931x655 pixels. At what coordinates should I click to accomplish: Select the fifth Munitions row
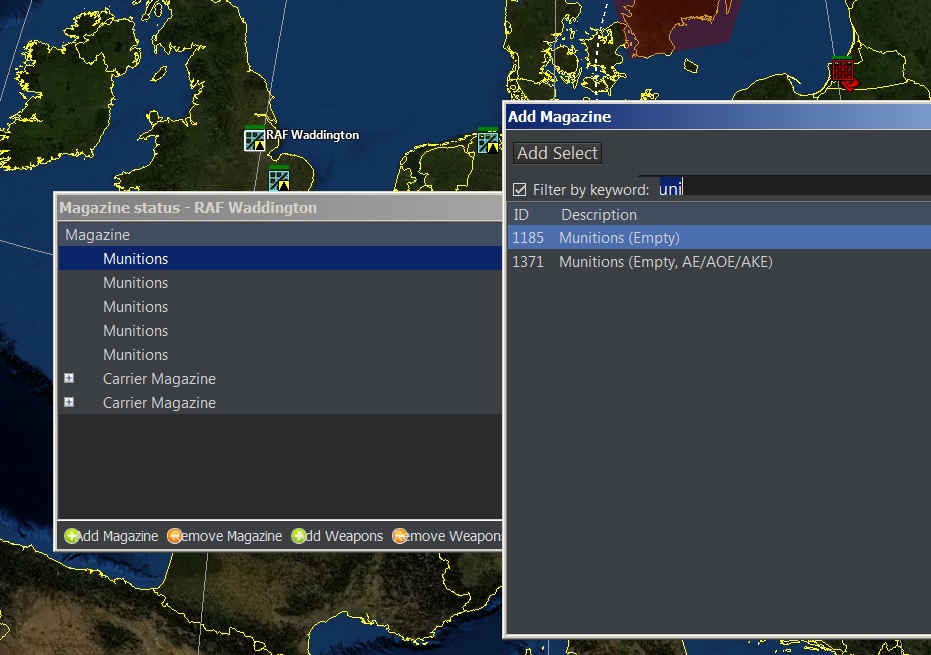(280, 355)
